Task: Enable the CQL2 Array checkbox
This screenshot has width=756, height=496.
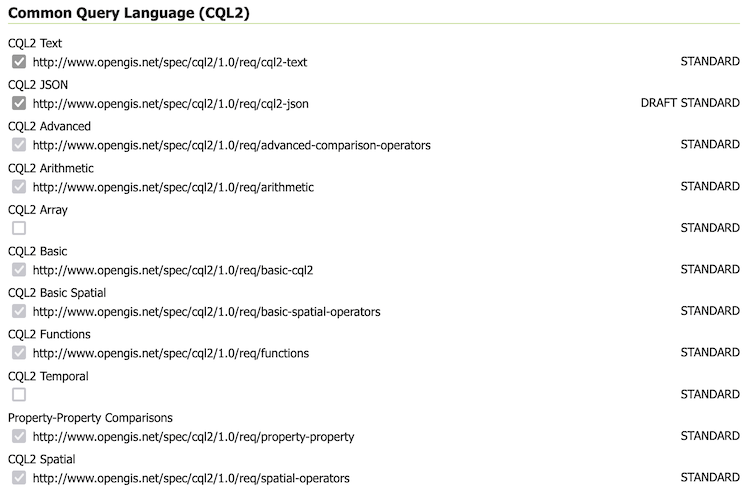Action: (x=19, y=228)
